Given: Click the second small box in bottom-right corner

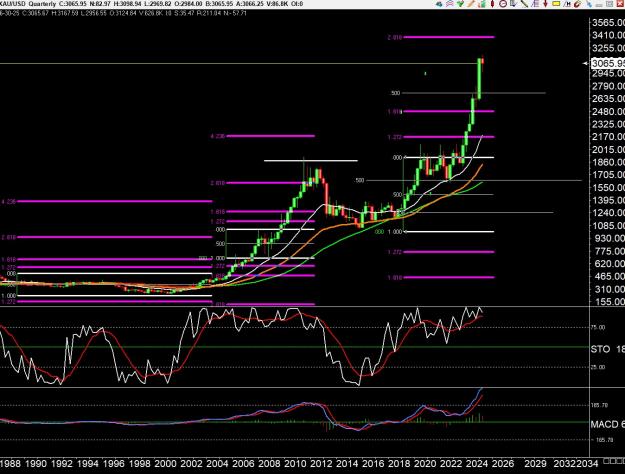Looking at the screenshot, I should click(612, 461).
